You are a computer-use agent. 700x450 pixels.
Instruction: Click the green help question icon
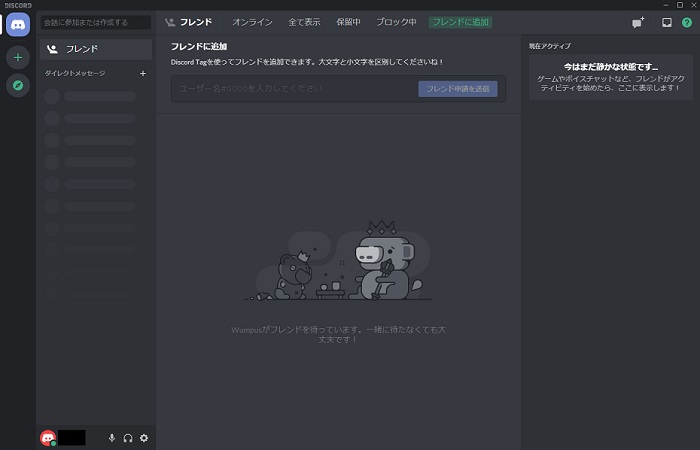point(687,22)
